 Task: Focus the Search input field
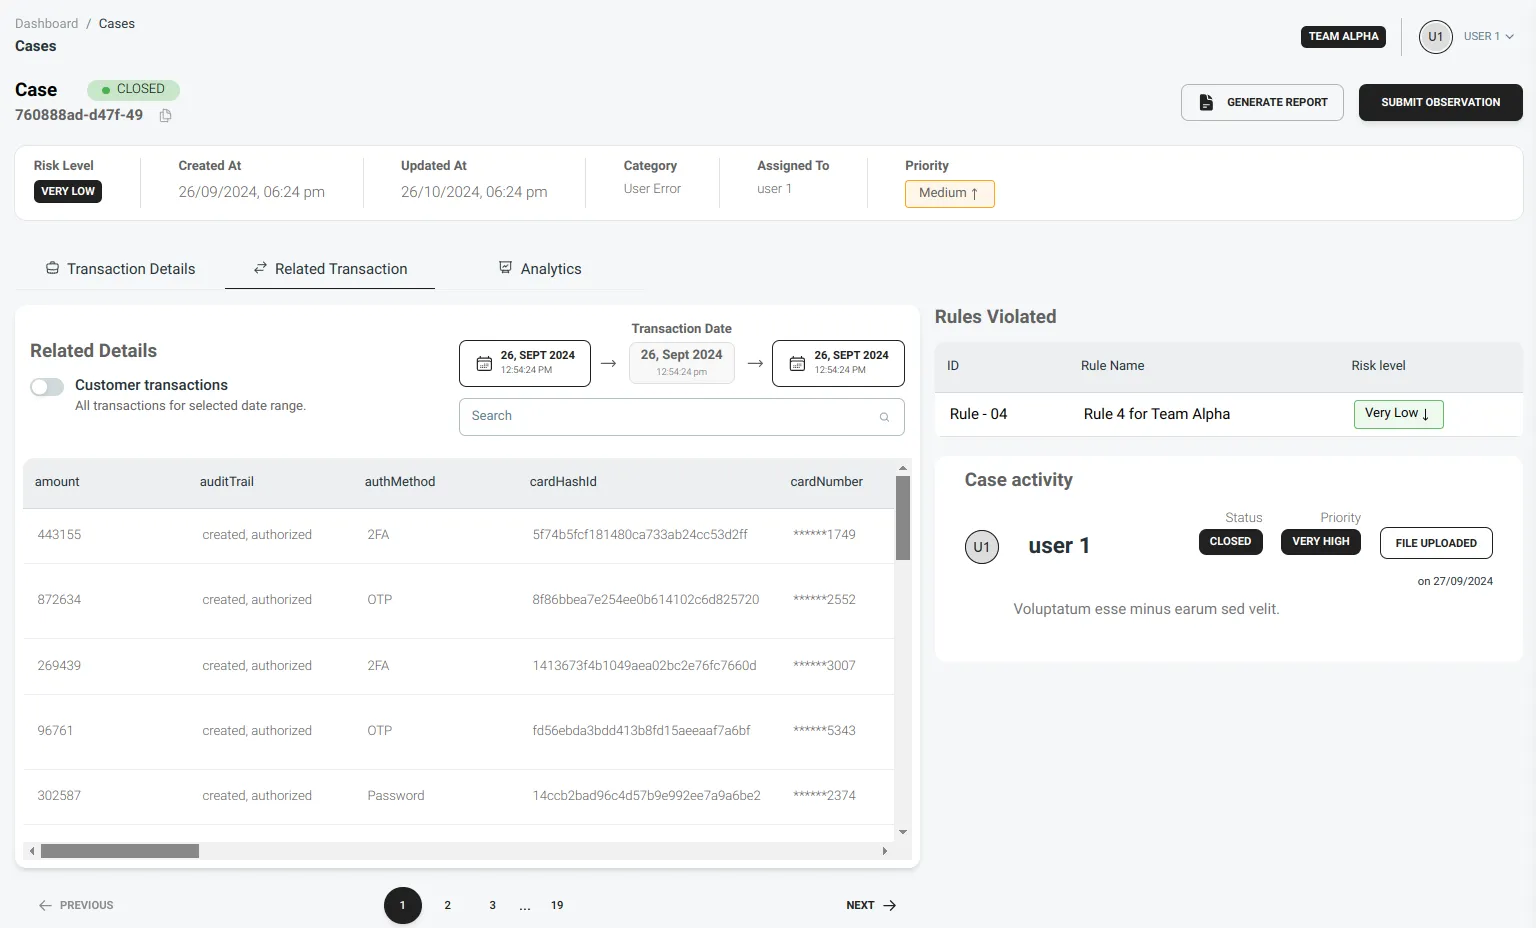point(681,417)
